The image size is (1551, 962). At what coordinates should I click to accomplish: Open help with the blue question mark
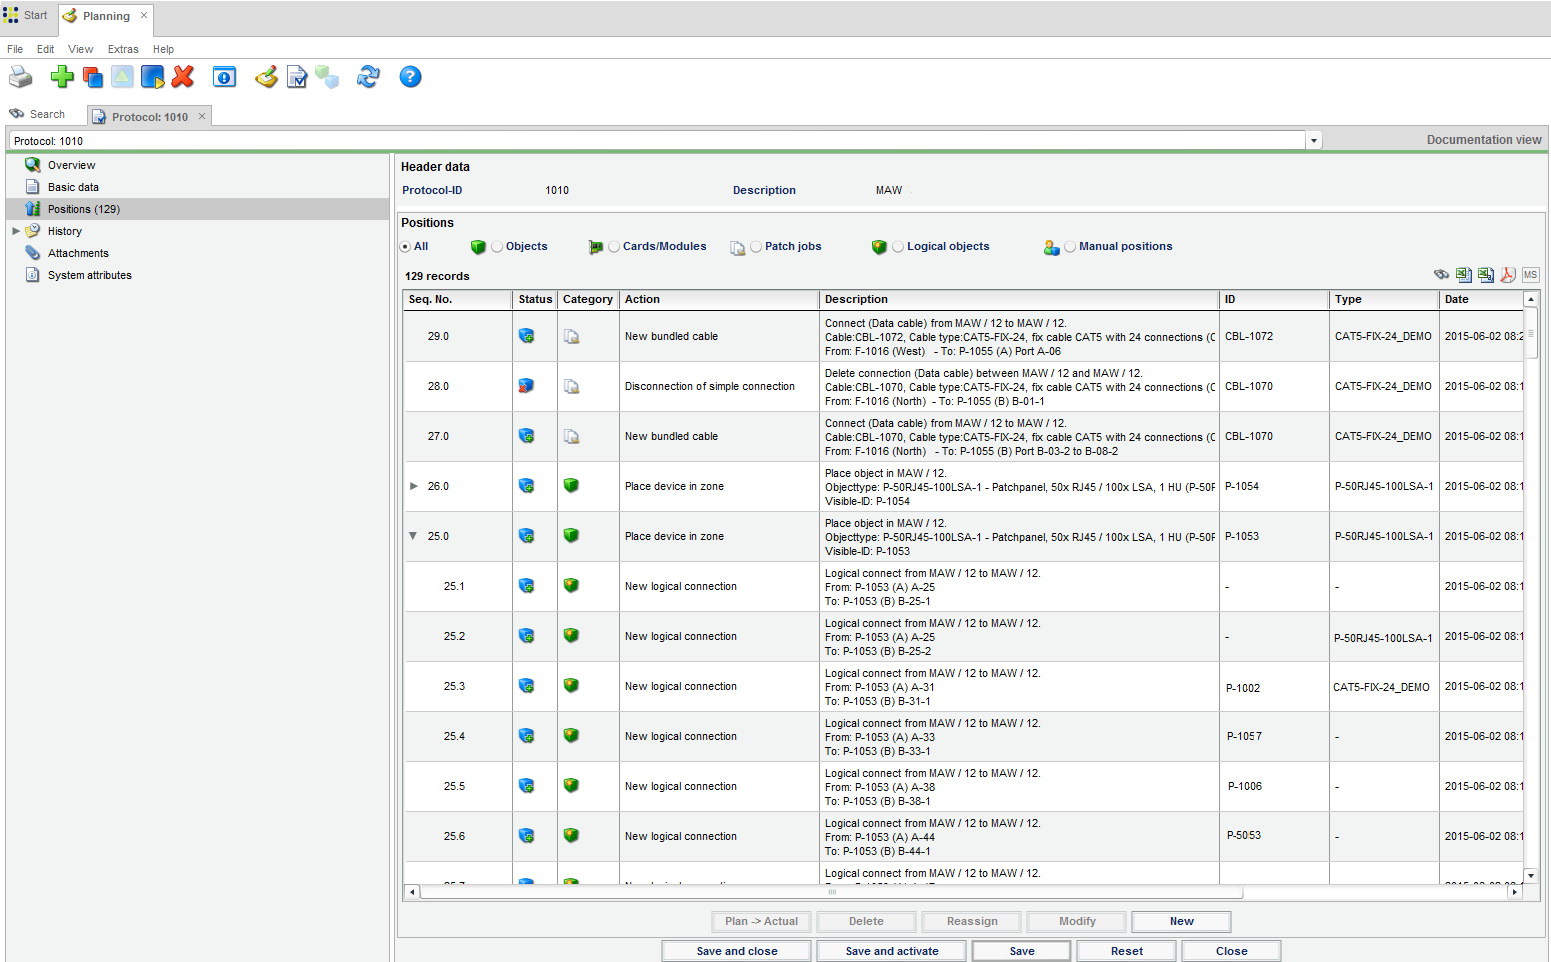(x=410, y=77)
